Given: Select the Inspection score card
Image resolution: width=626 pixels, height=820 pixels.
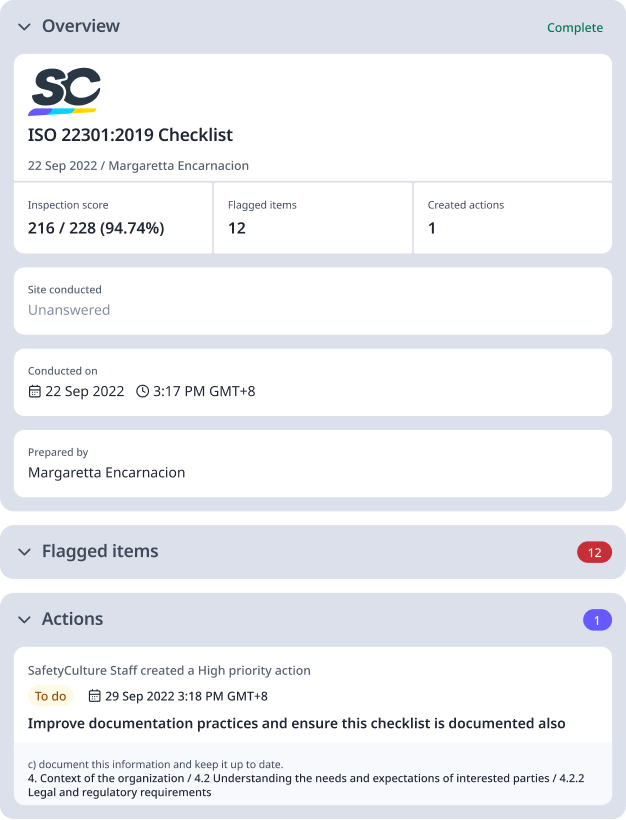Looking at the screenshot, I should (x=113, y=218).
